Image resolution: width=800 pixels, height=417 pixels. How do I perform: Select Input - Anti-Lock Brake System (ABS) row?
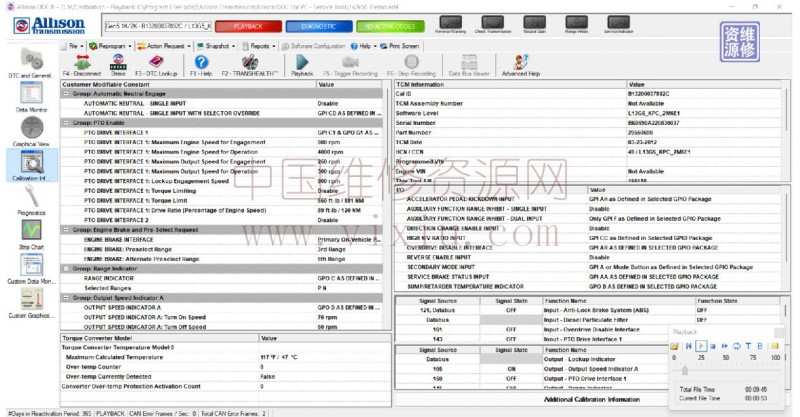click(x=588, y=310)
